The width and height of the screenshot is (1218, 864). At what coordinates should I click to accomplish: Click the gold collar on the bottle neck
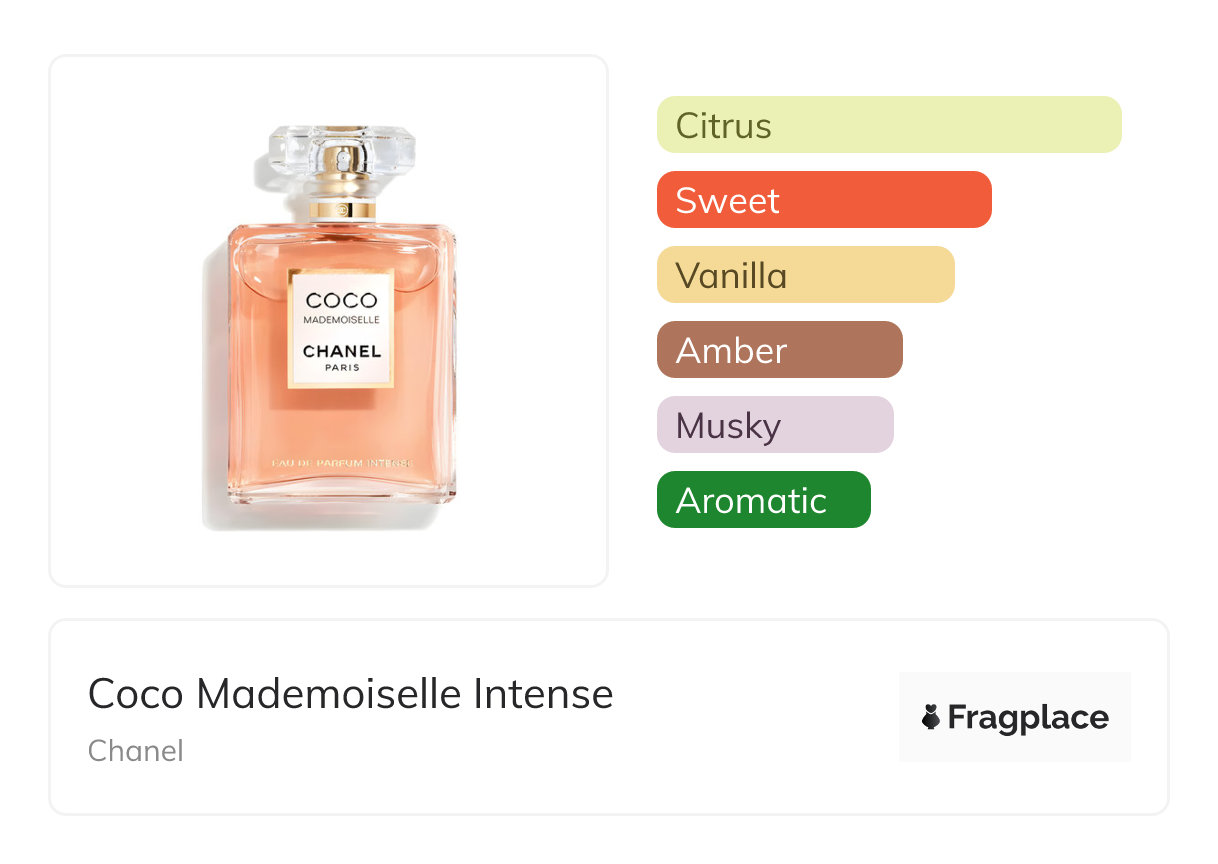(x=342, y=210)
